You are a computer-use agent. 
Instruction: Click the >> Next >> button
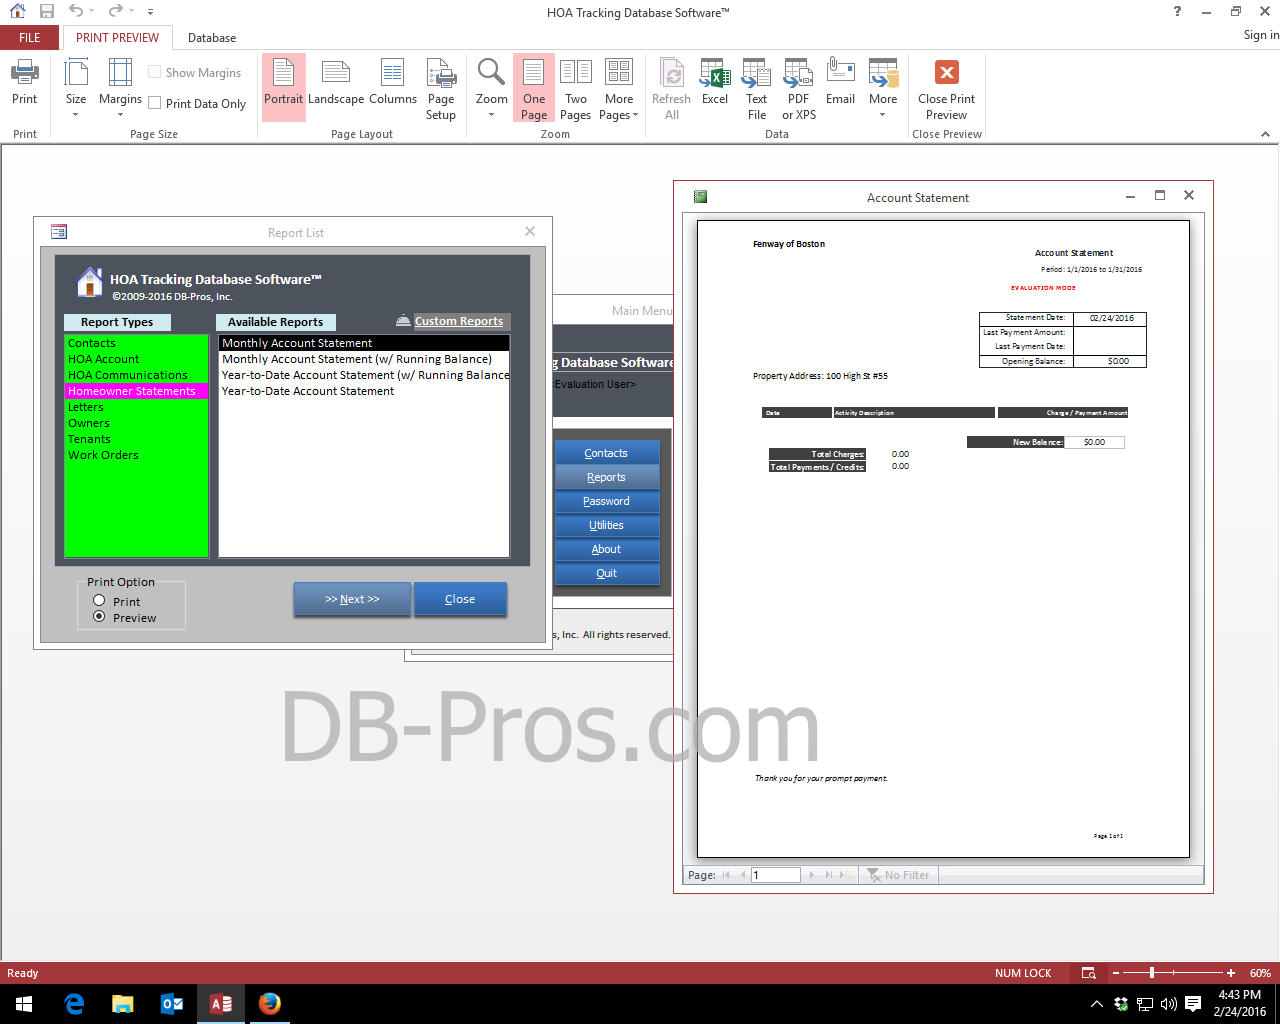click(352, 599)
